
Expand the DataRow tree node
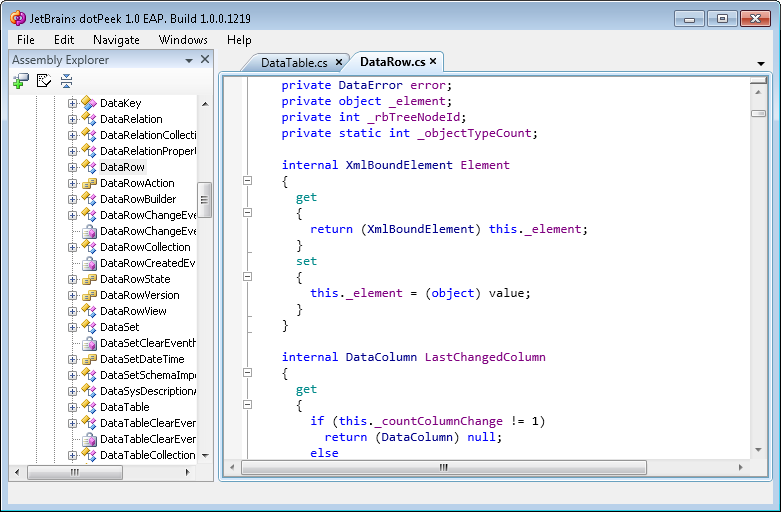point(72,167)
